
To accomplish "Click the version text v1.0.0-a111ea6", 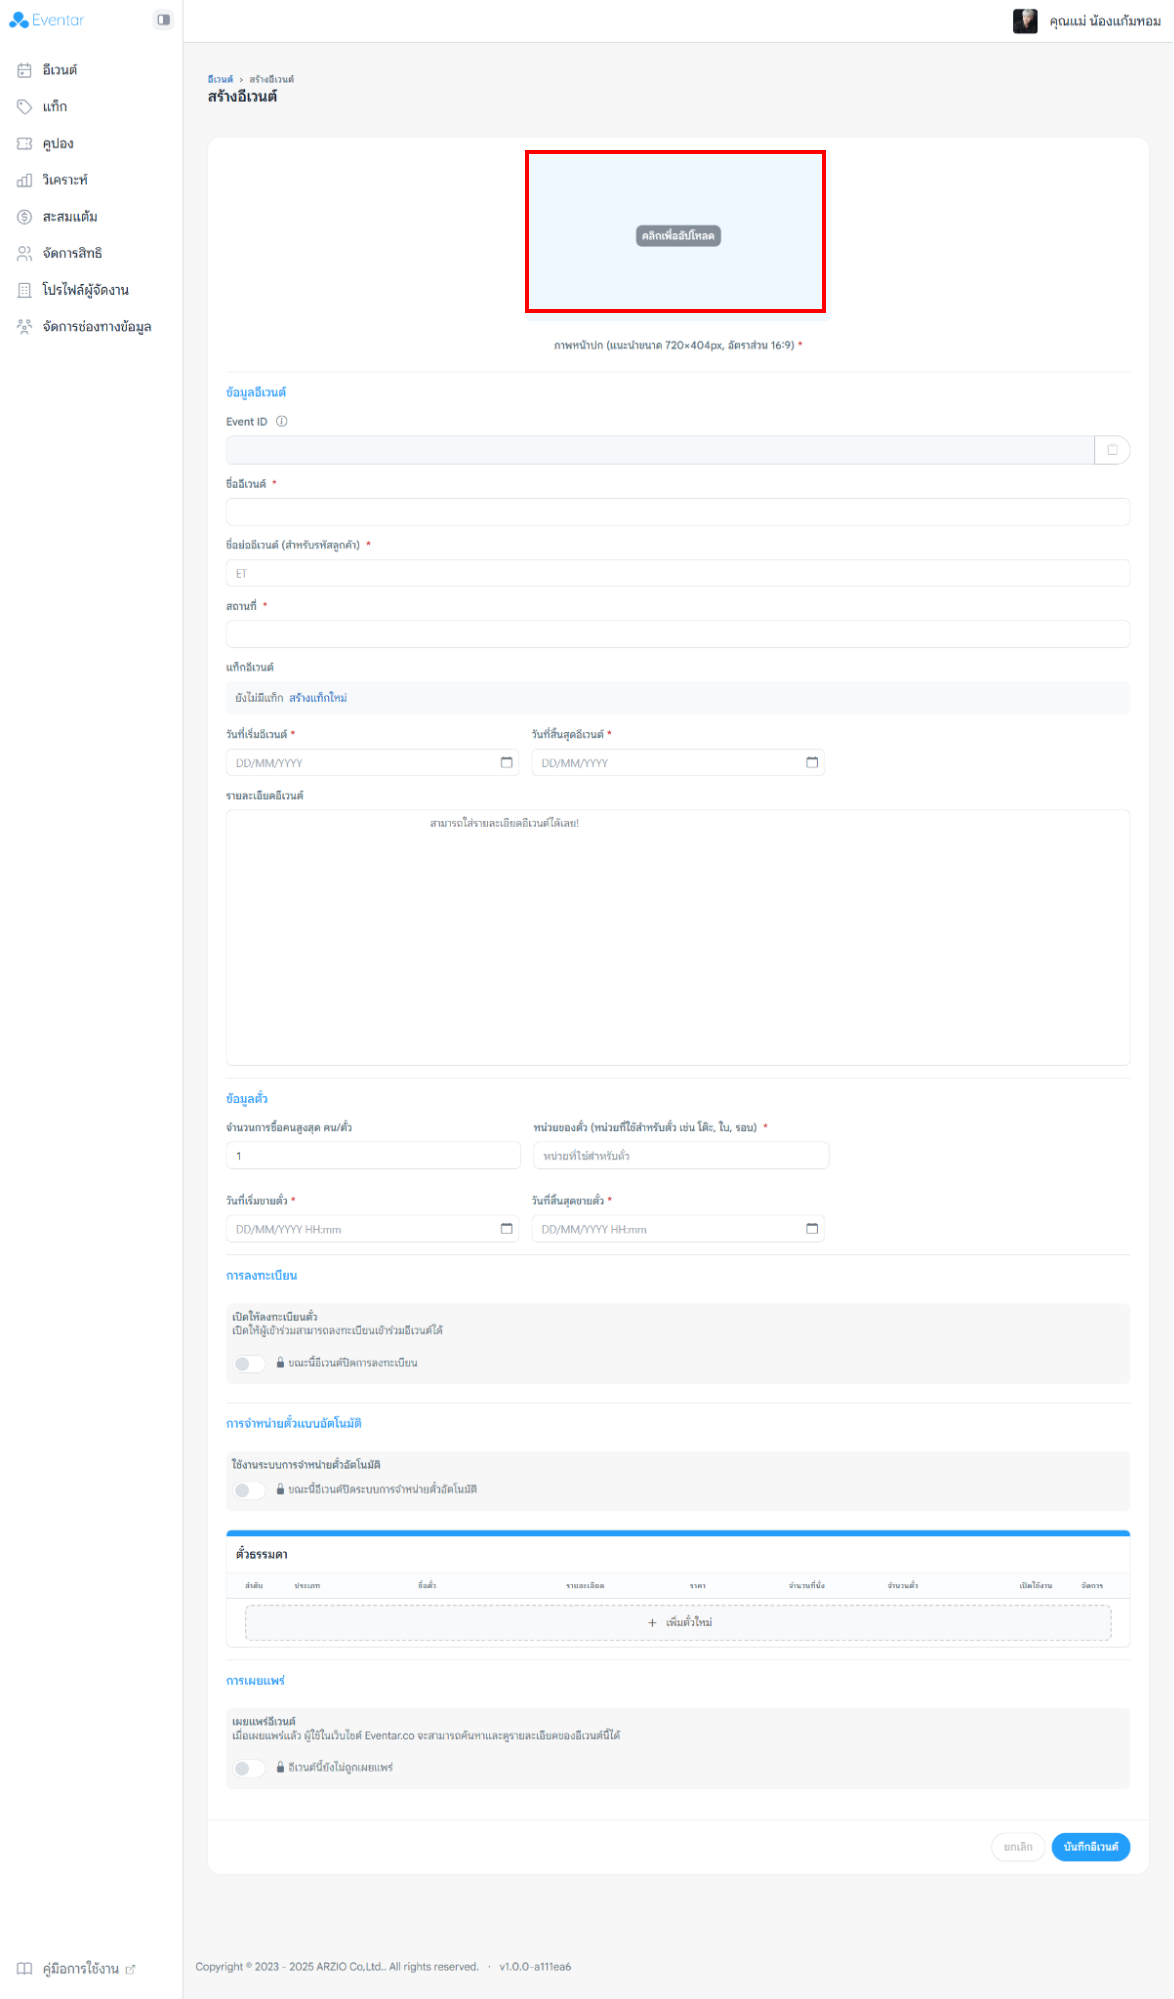I will tap(535, 1967).
